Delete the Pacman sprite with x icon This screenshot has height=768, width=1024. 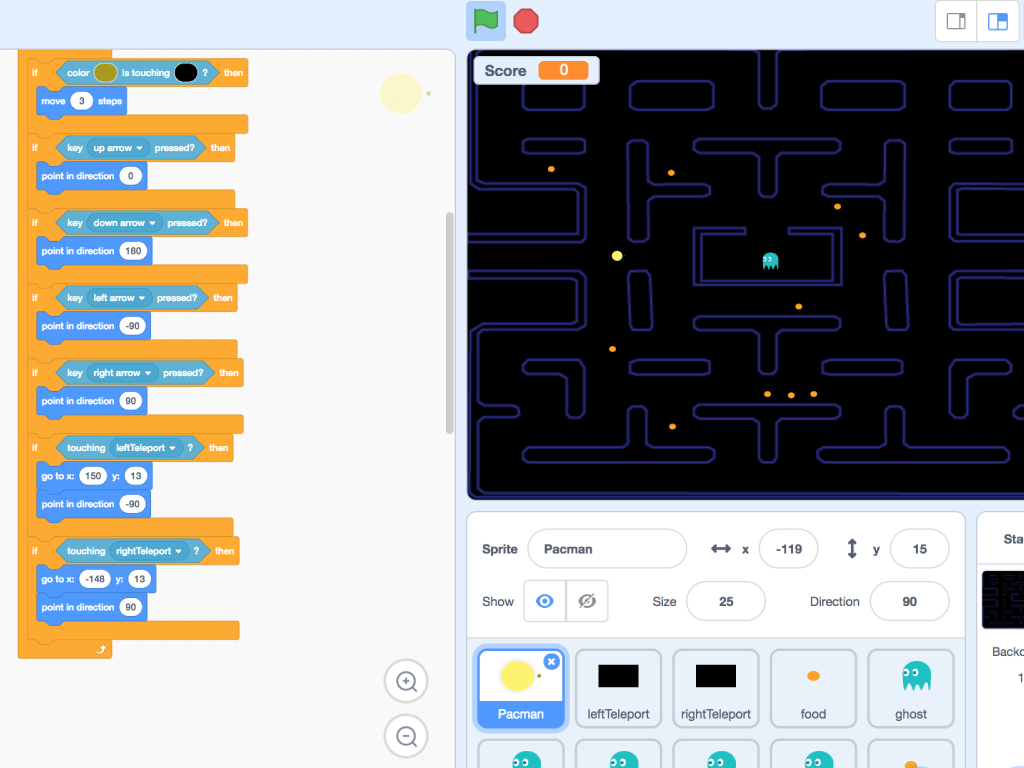[551, 662]
